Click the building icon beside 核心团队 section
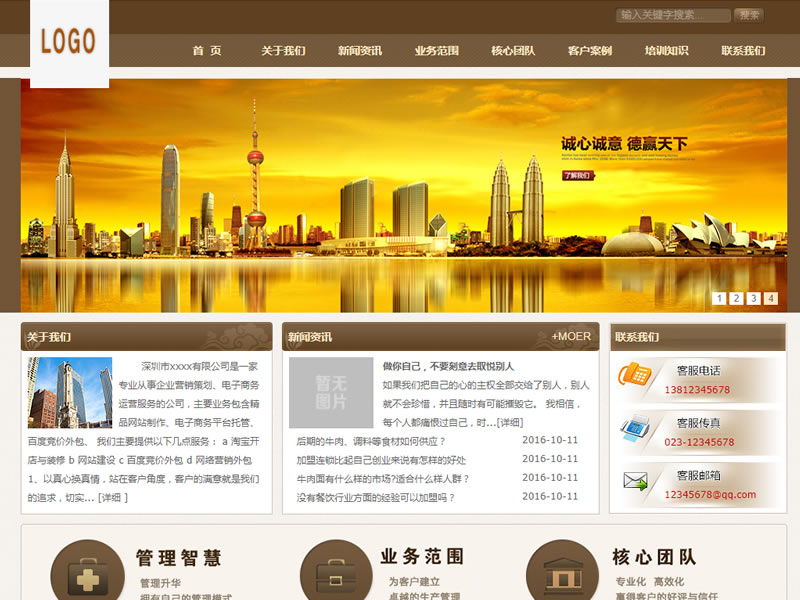The width and height of the screenshot is (800, 600). tap(562, 571)
